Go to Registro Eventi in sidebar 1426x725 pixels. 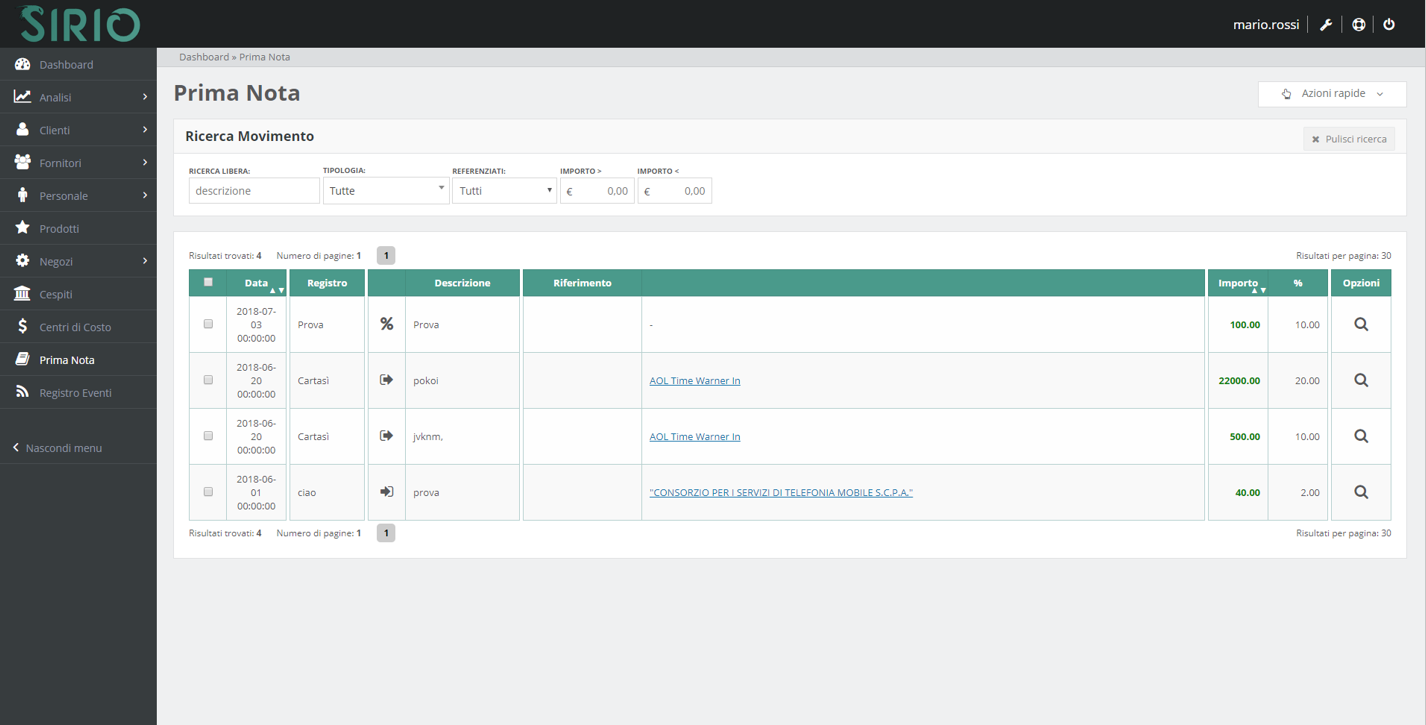(x=75, y=393)
